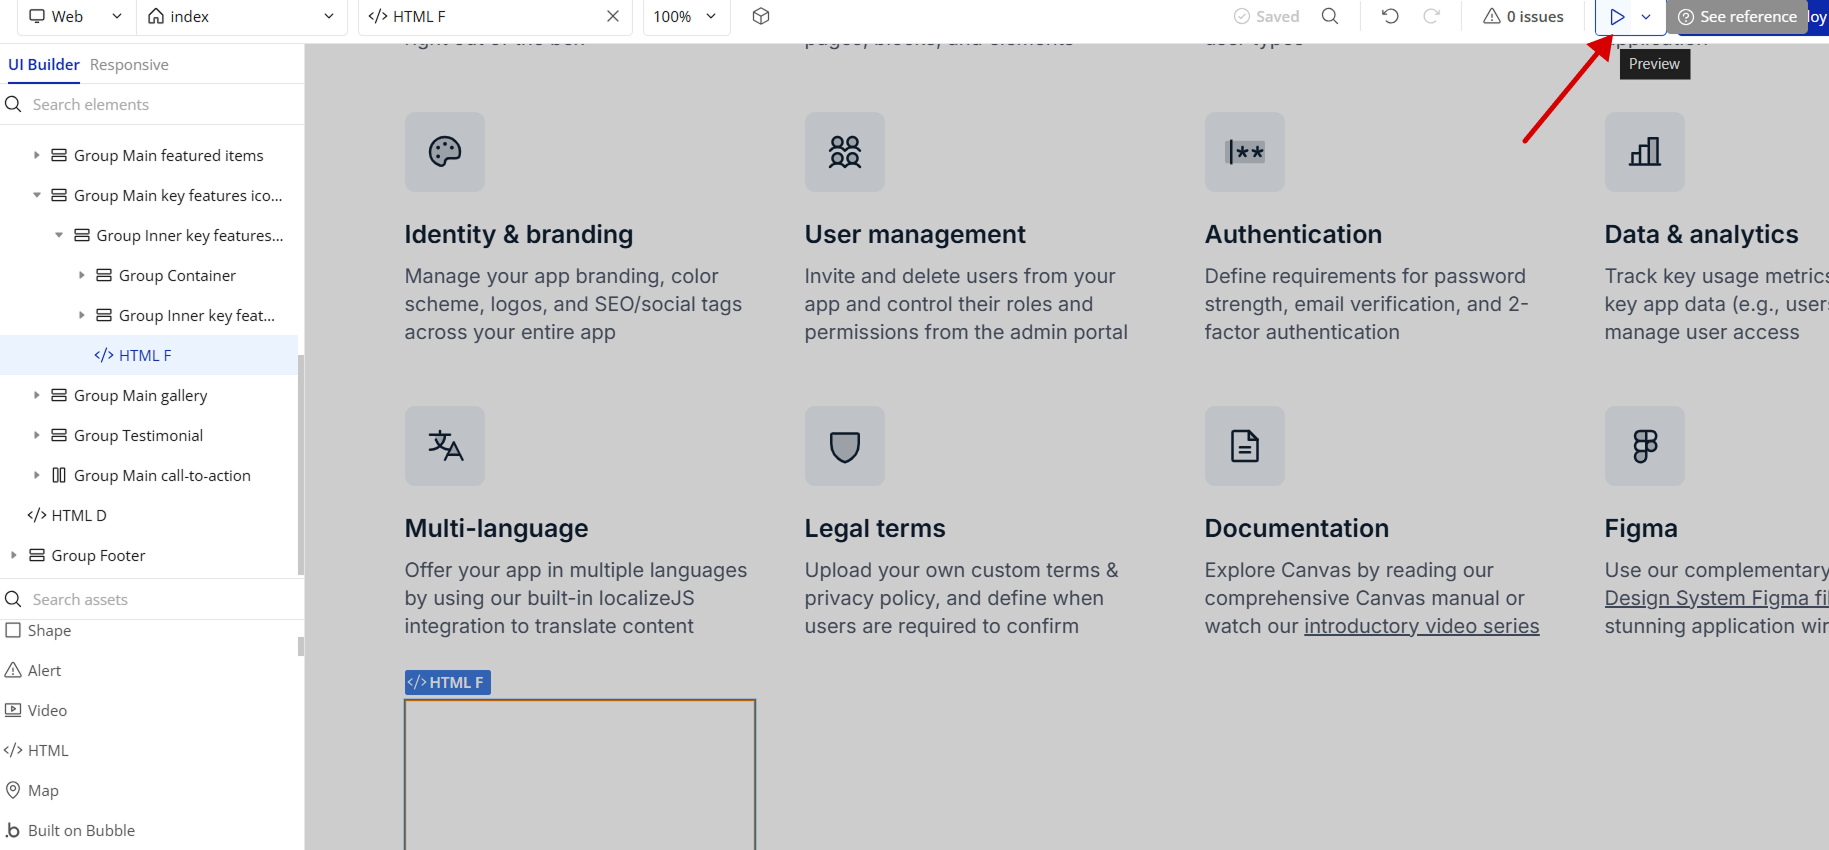Collapse Group Inner key features... arrow
1829x850 pixels.
59,235
